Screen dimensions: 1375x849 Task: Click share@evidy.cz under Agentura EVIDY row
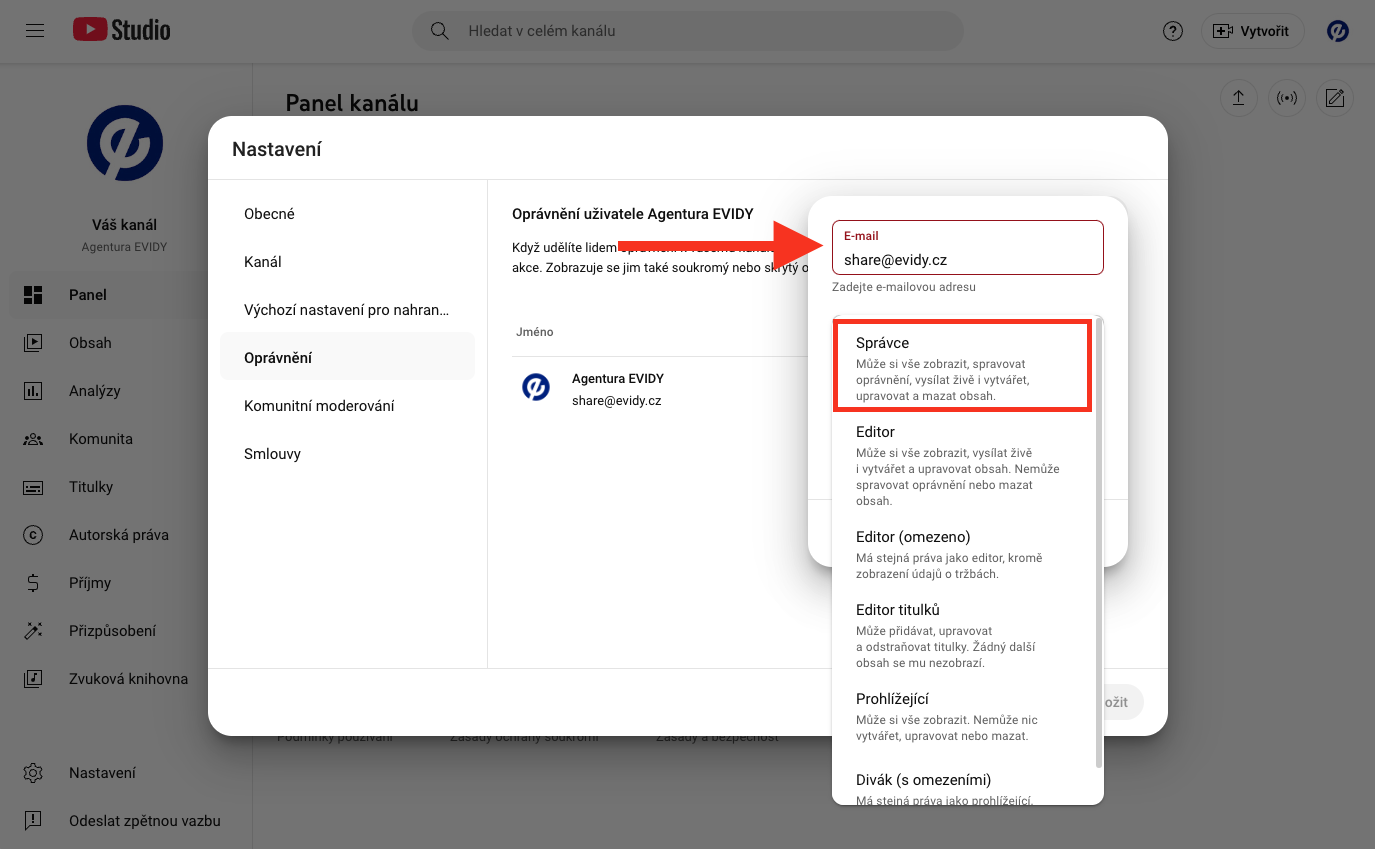(617, 401)
